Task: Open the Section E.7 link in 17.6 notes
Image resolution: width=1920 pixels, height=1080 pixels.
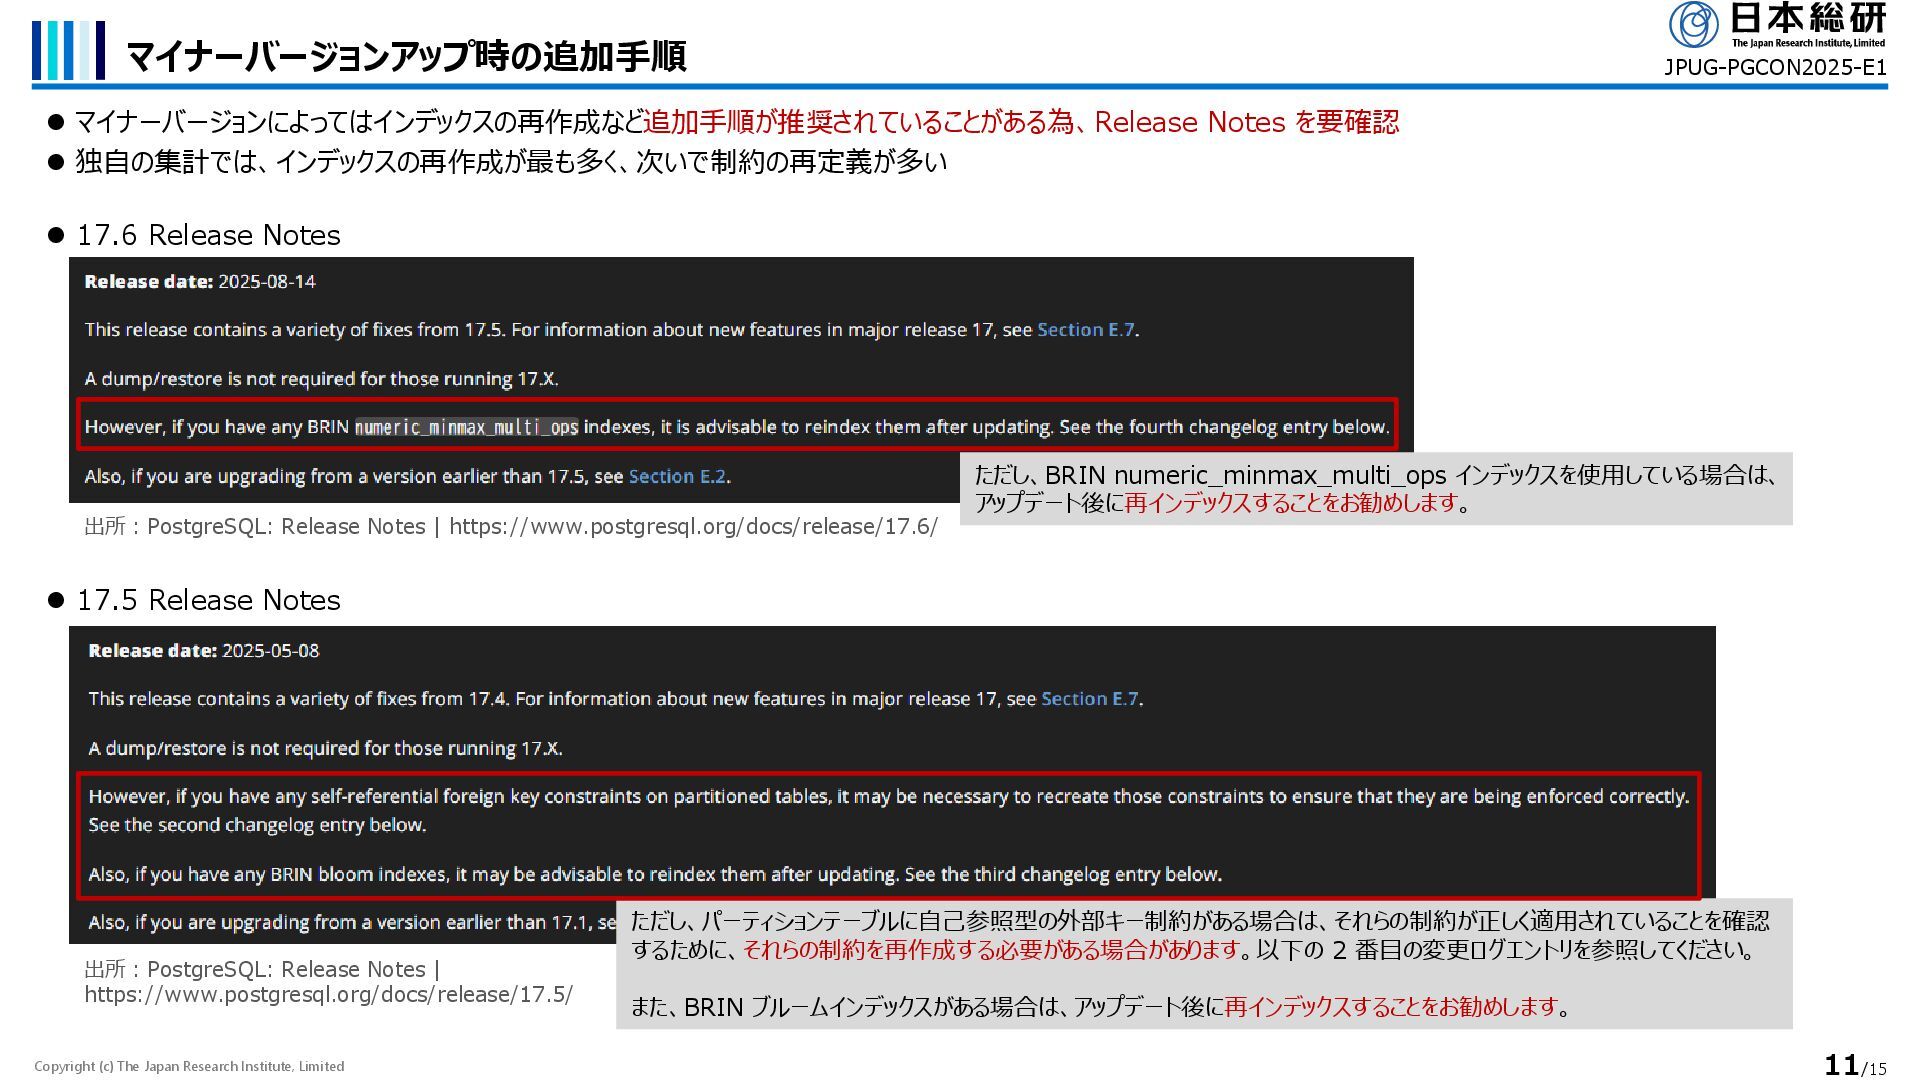Action: 1085,330
